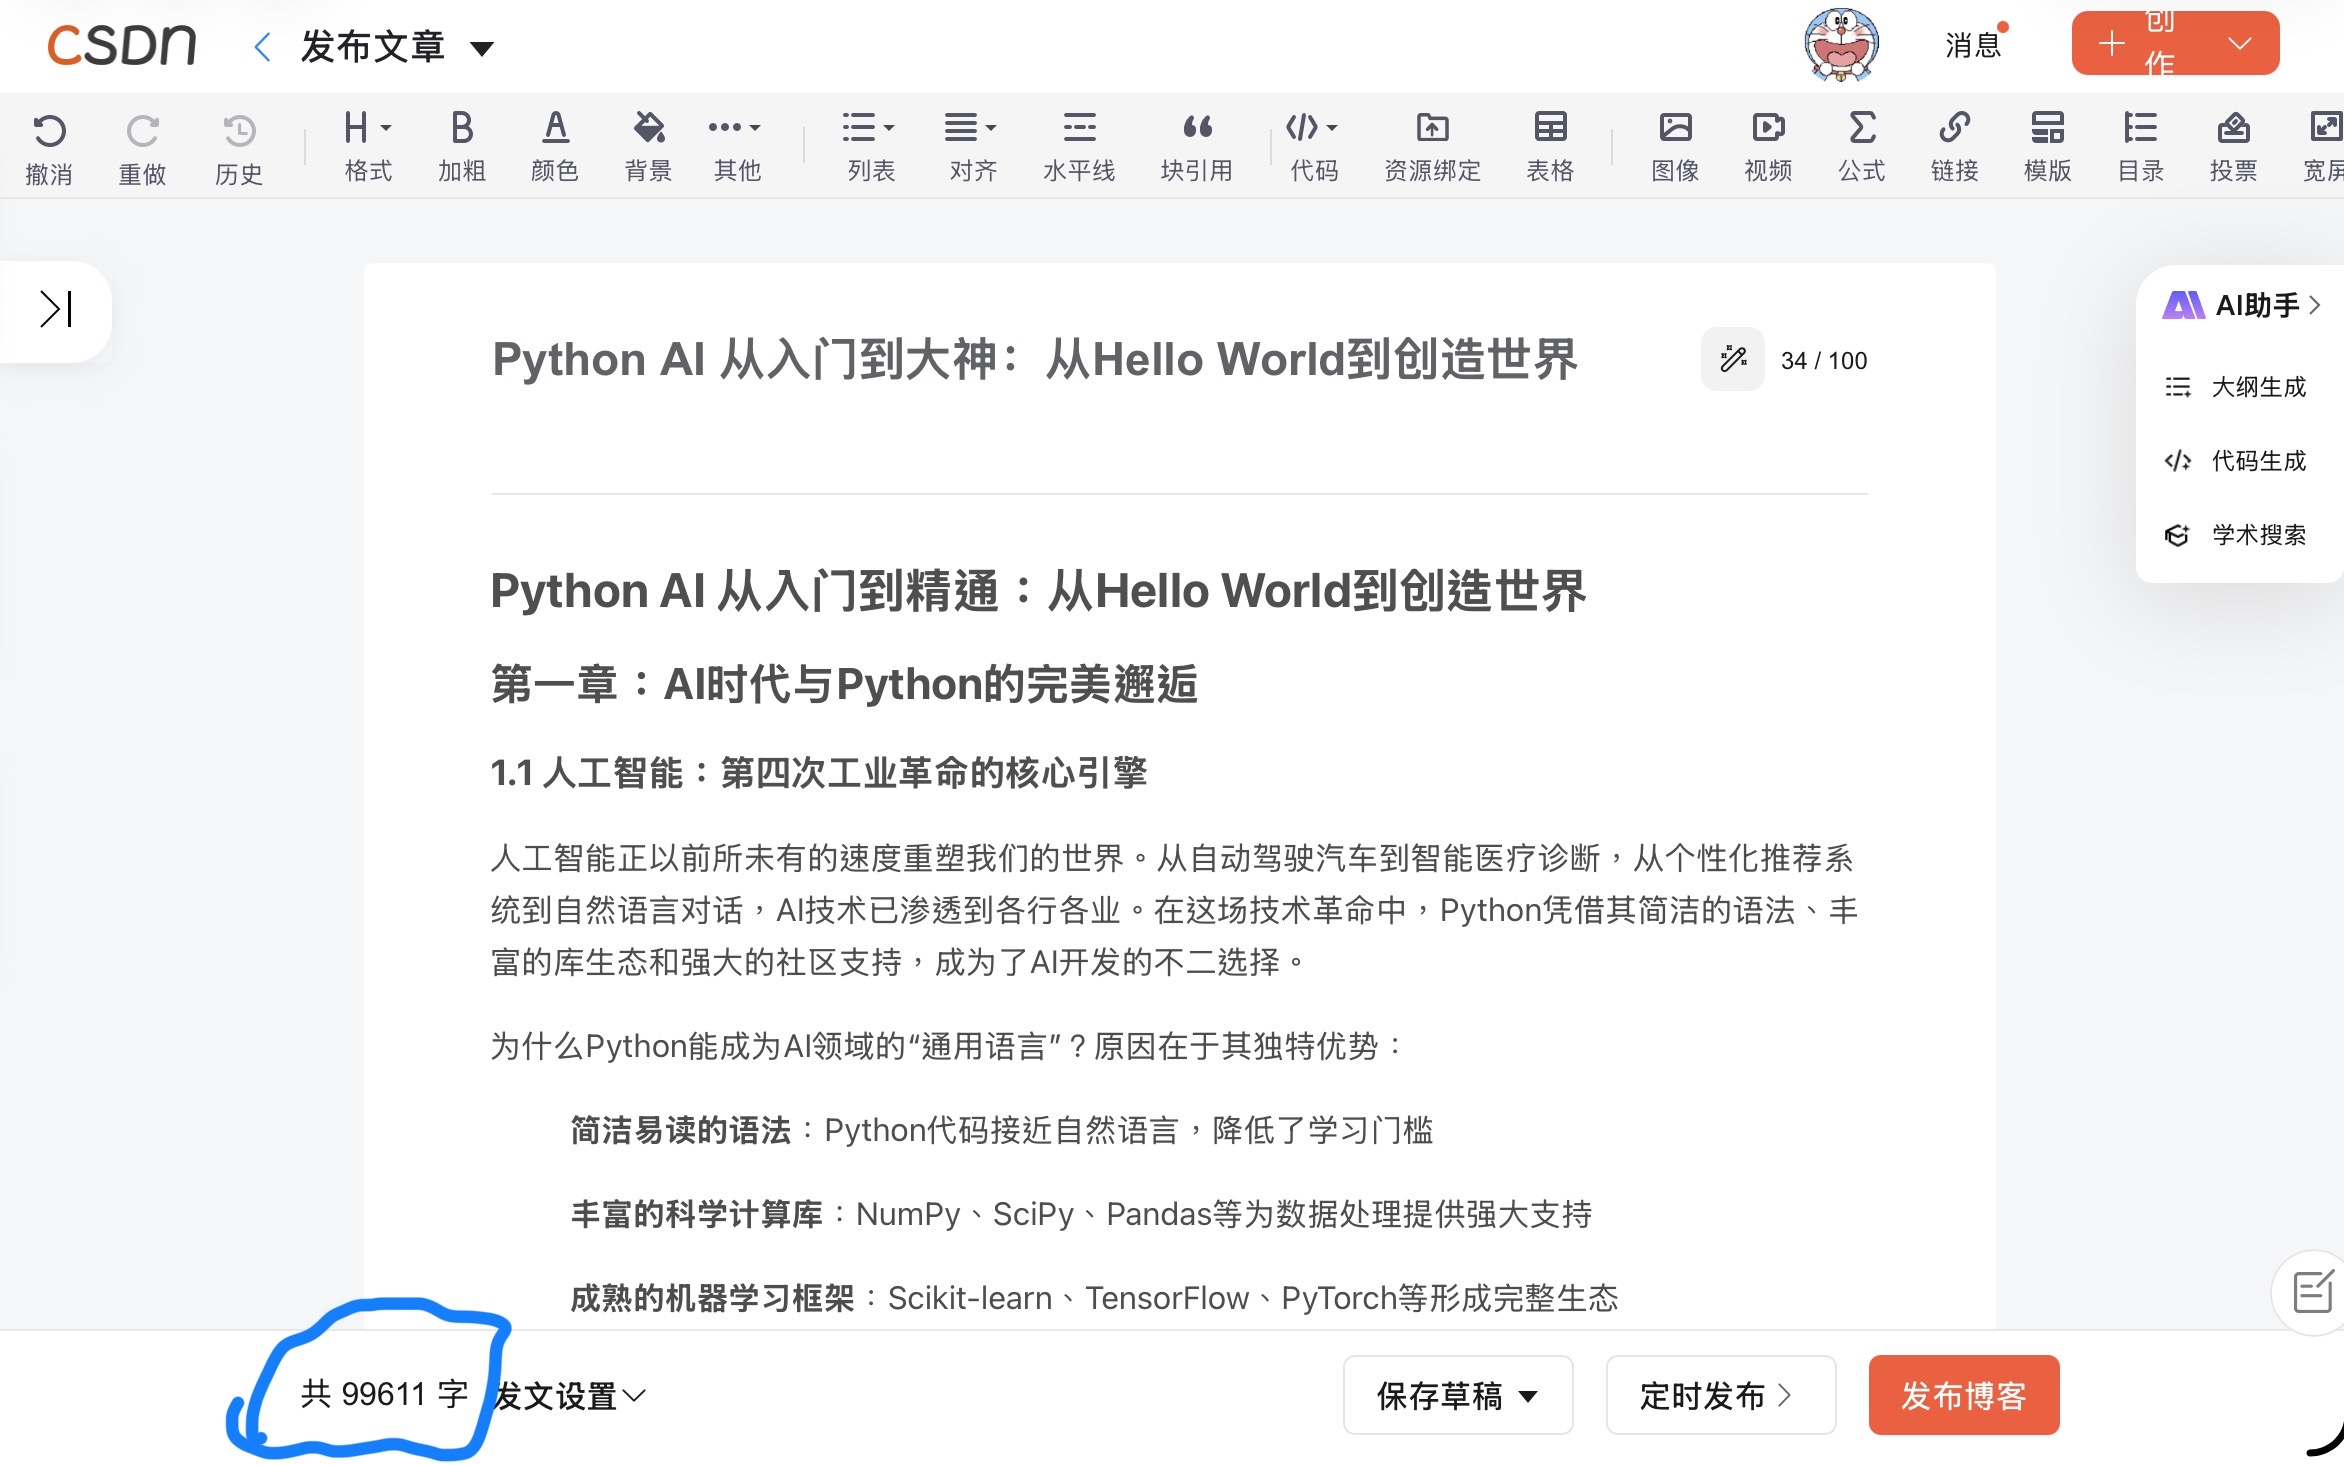Open the 发文设置 publish settings expander
The height and width of the screenshot is (1465, 2344).
[566, 1395]
